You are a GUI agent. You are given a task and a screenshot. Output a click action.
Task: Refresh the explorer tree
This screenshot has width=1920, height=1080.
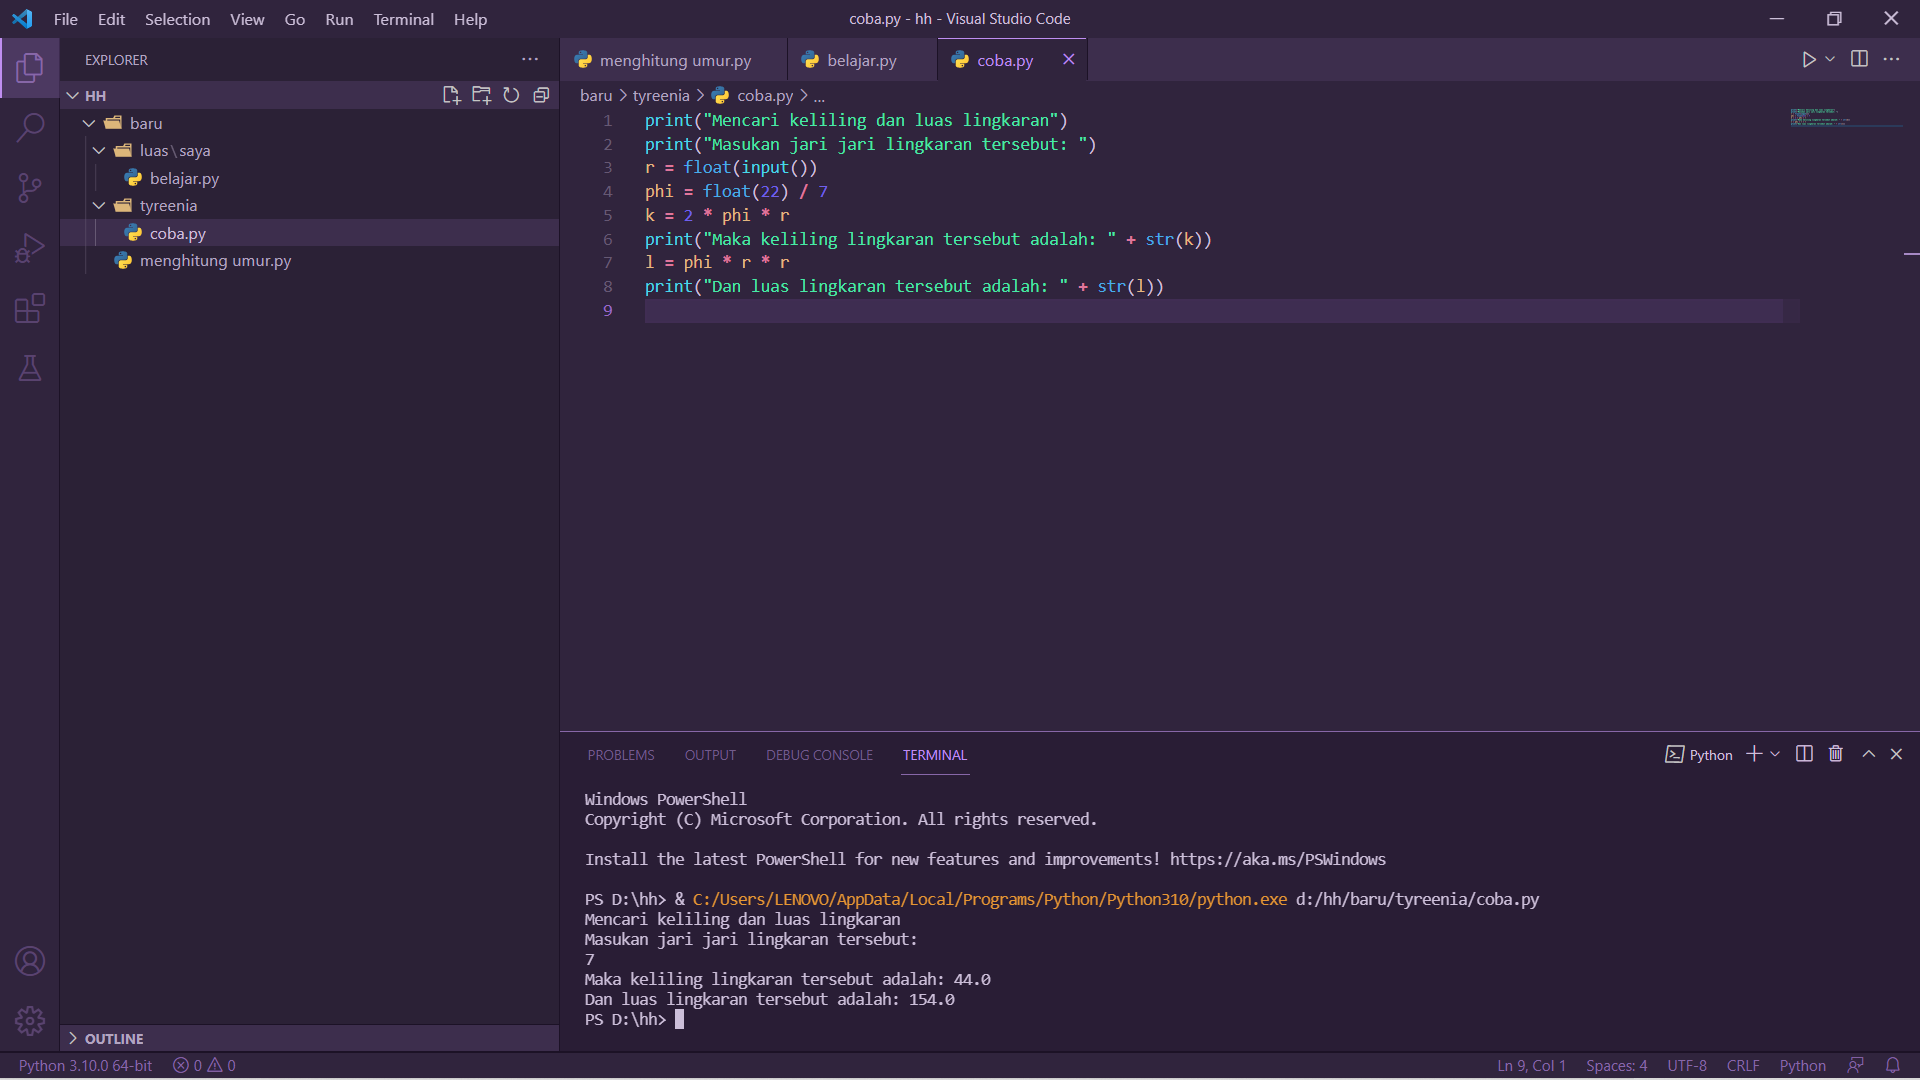pyautogui.click(x=511, y=95)
